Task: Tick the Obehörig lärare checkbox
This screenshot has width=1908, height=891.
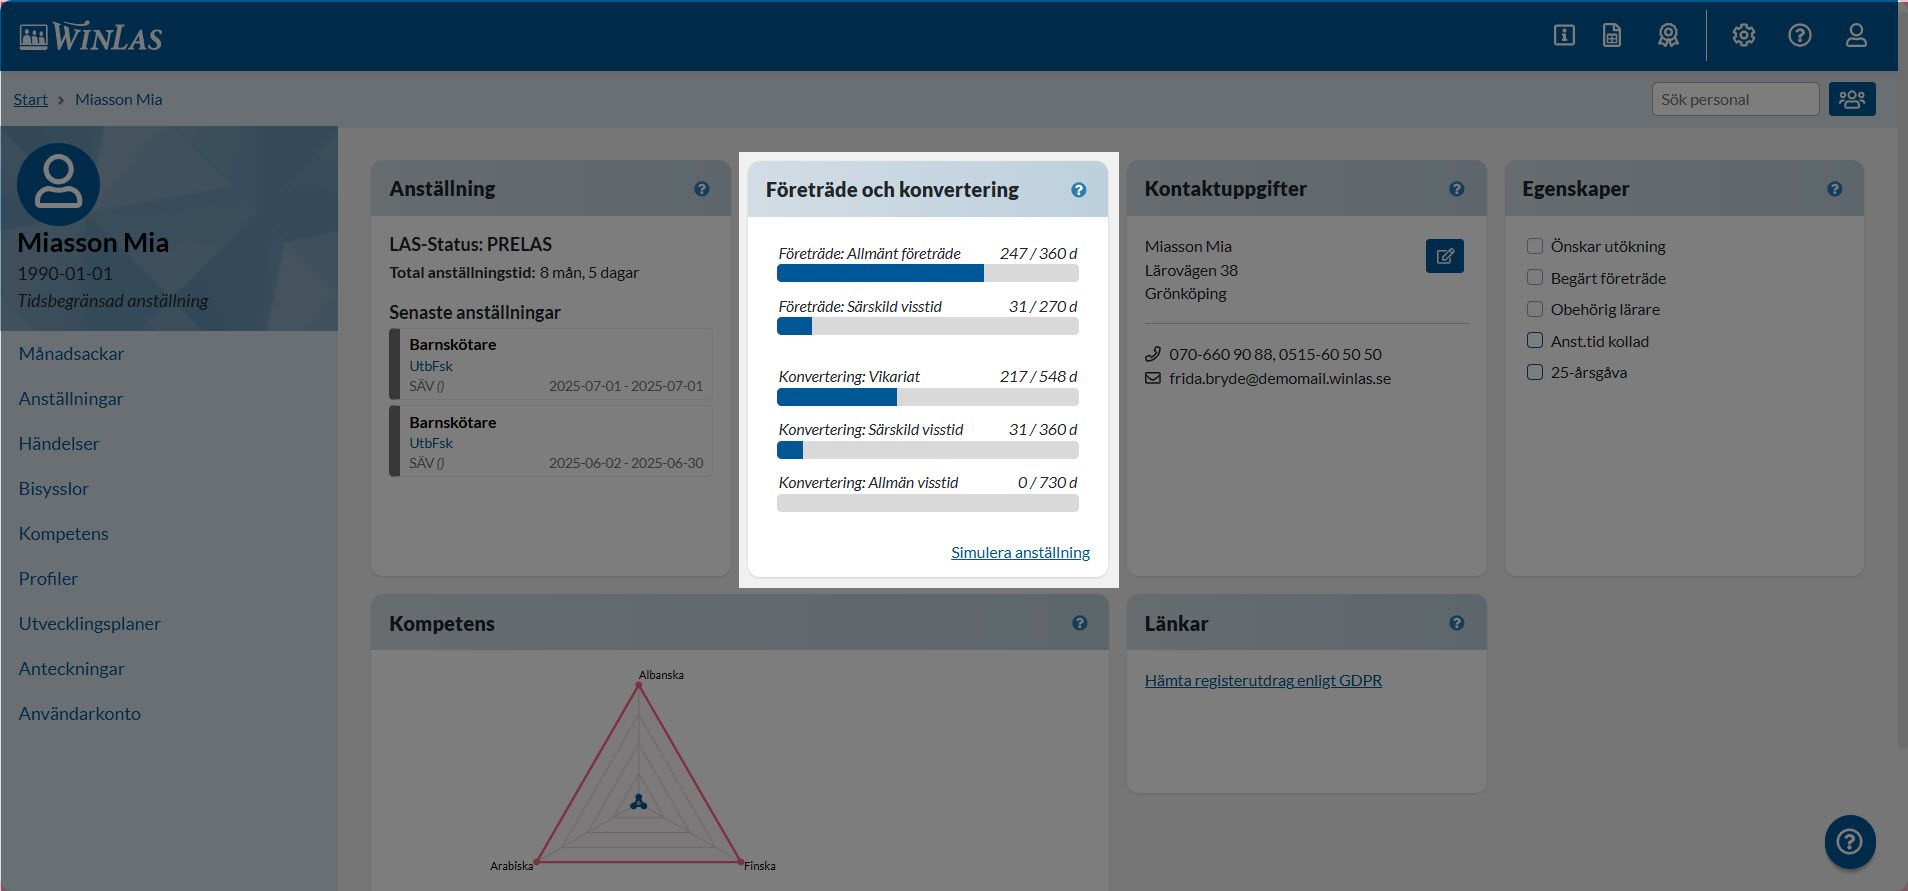Action: click(1535, 309)
